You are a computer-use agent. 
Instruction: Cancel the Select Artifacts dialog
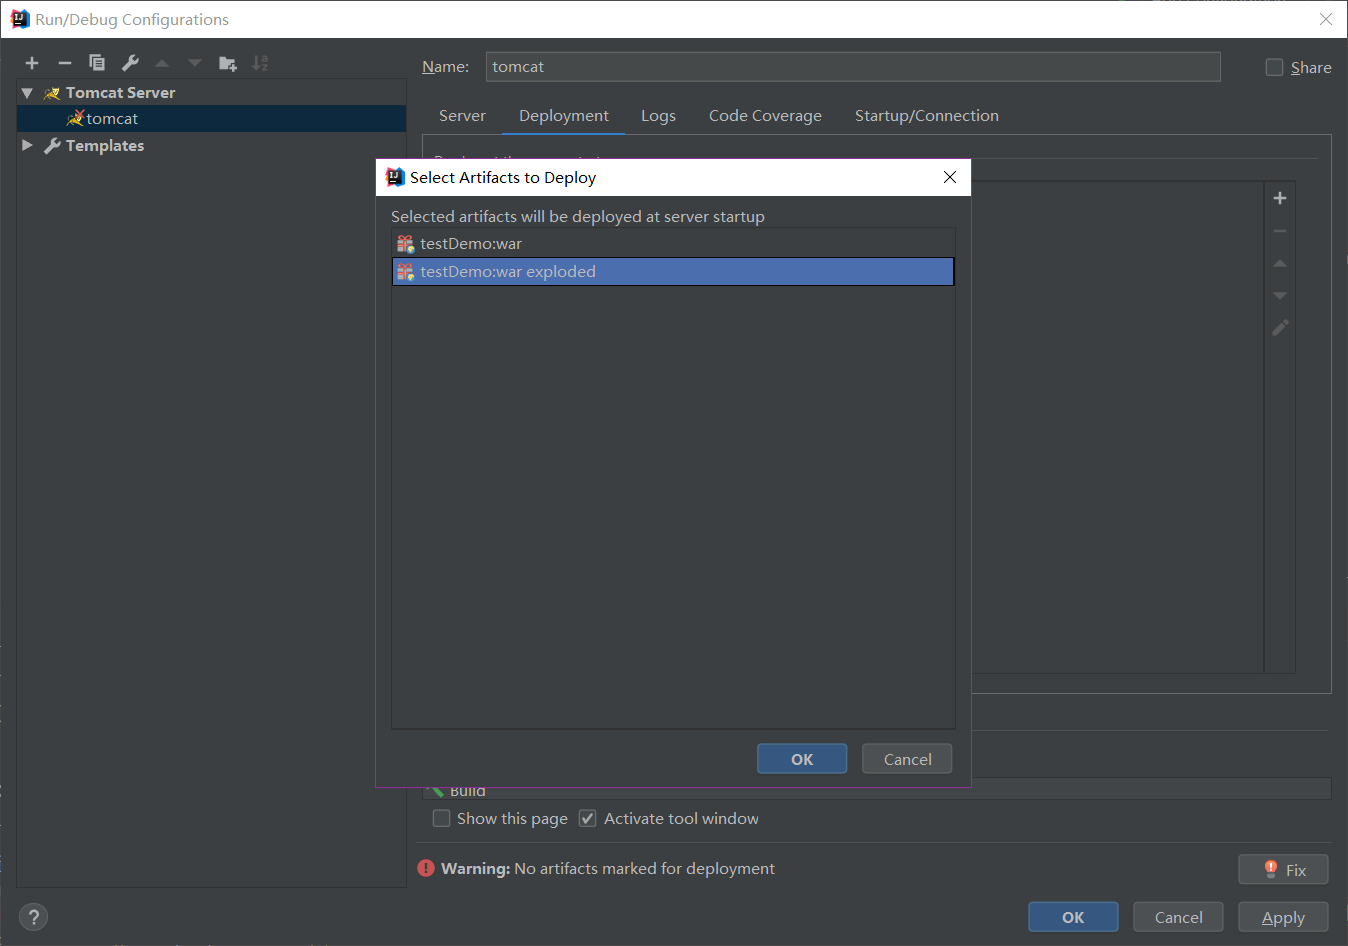(x=908, y=759)
